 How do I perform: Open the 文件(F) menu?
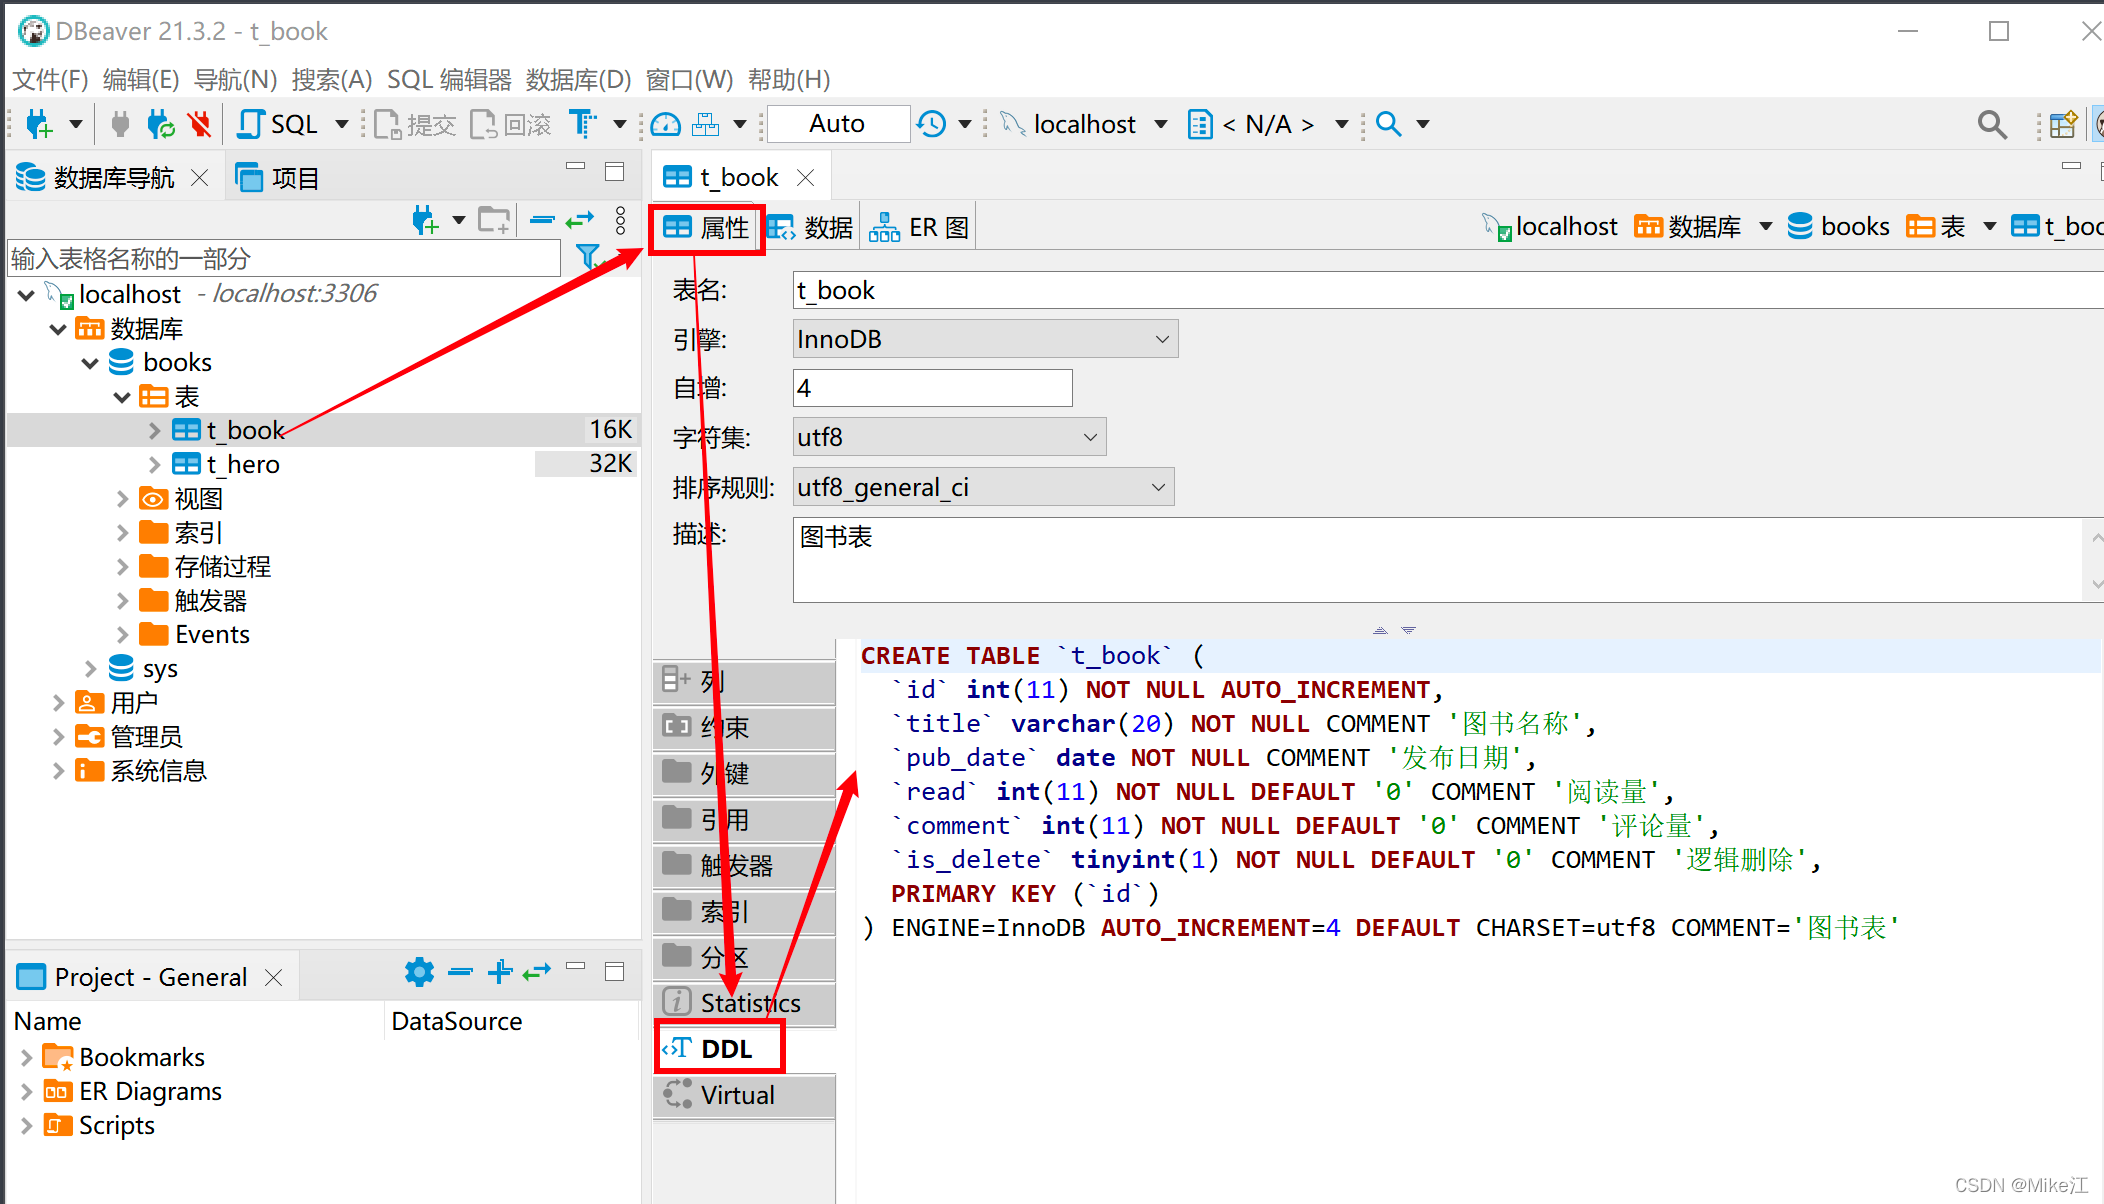click(x=50, y=79)
